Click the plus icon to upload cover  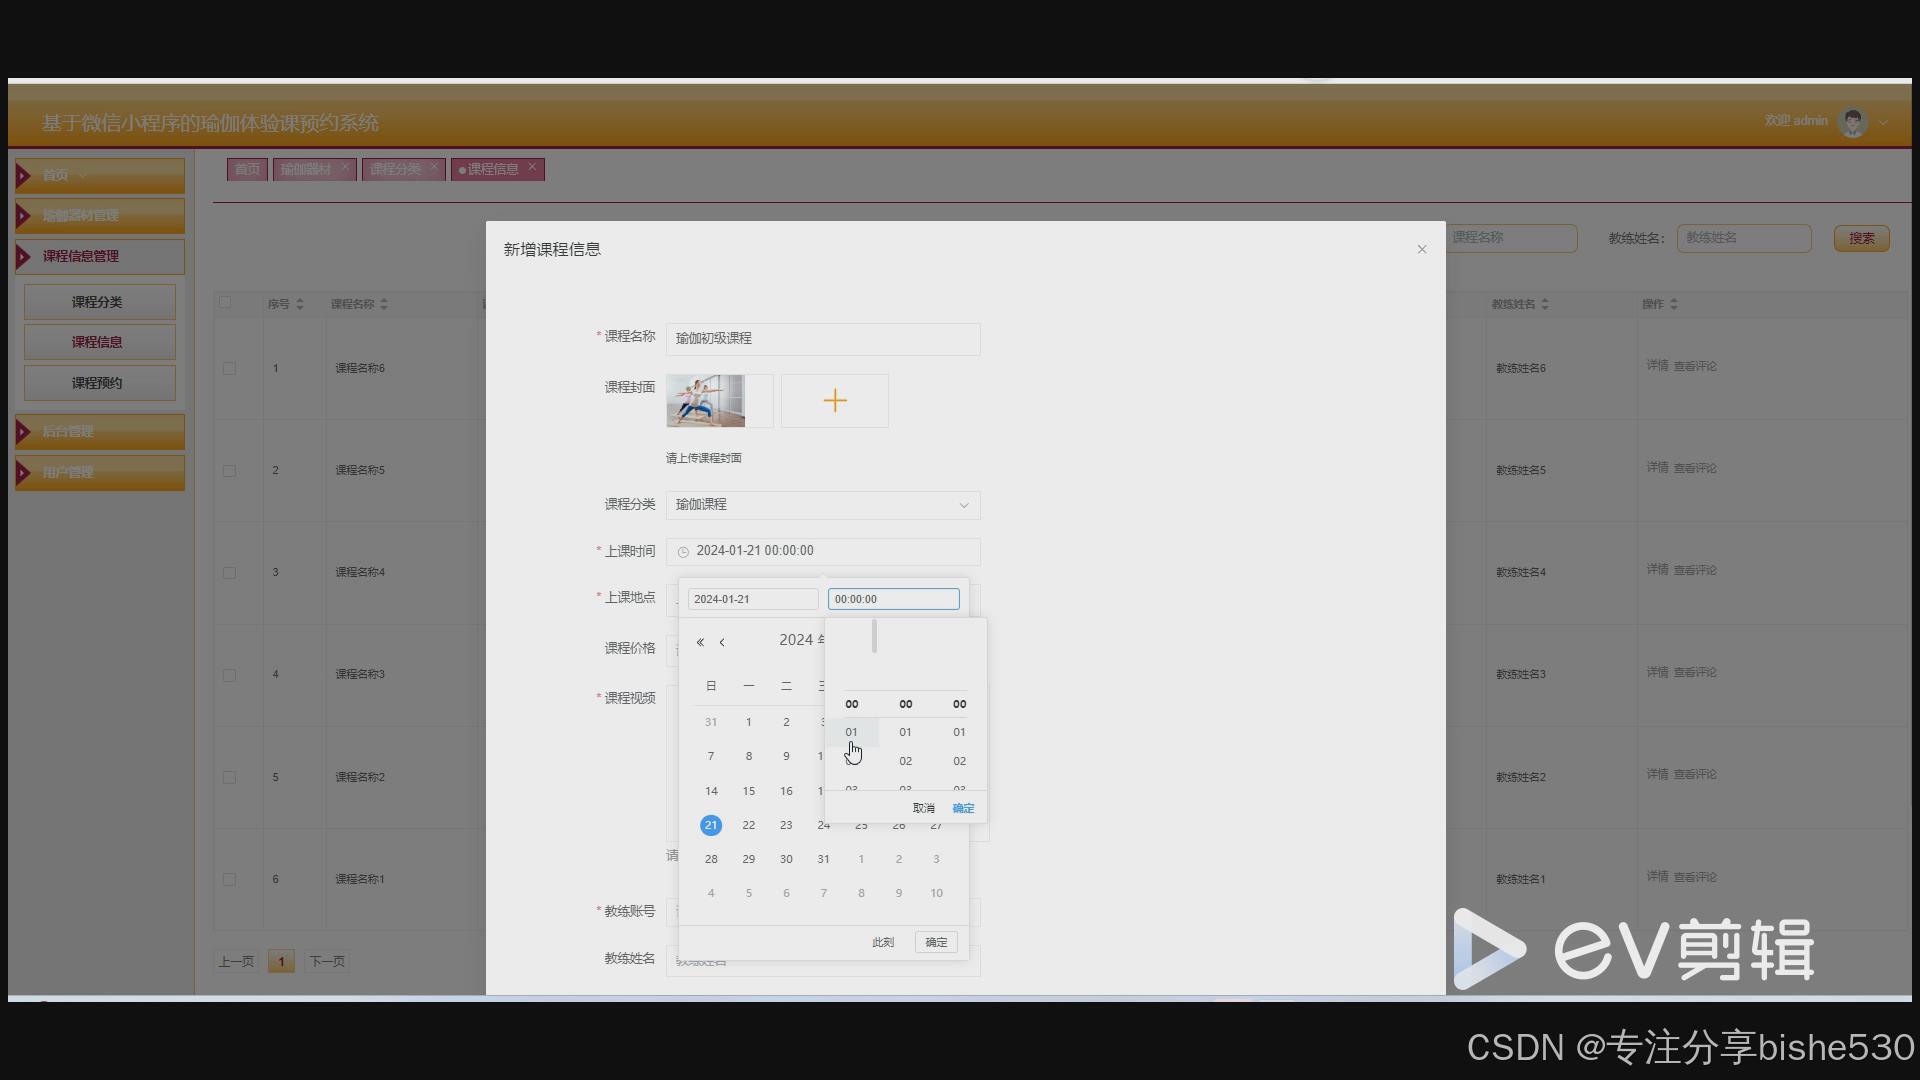(835, 401)
